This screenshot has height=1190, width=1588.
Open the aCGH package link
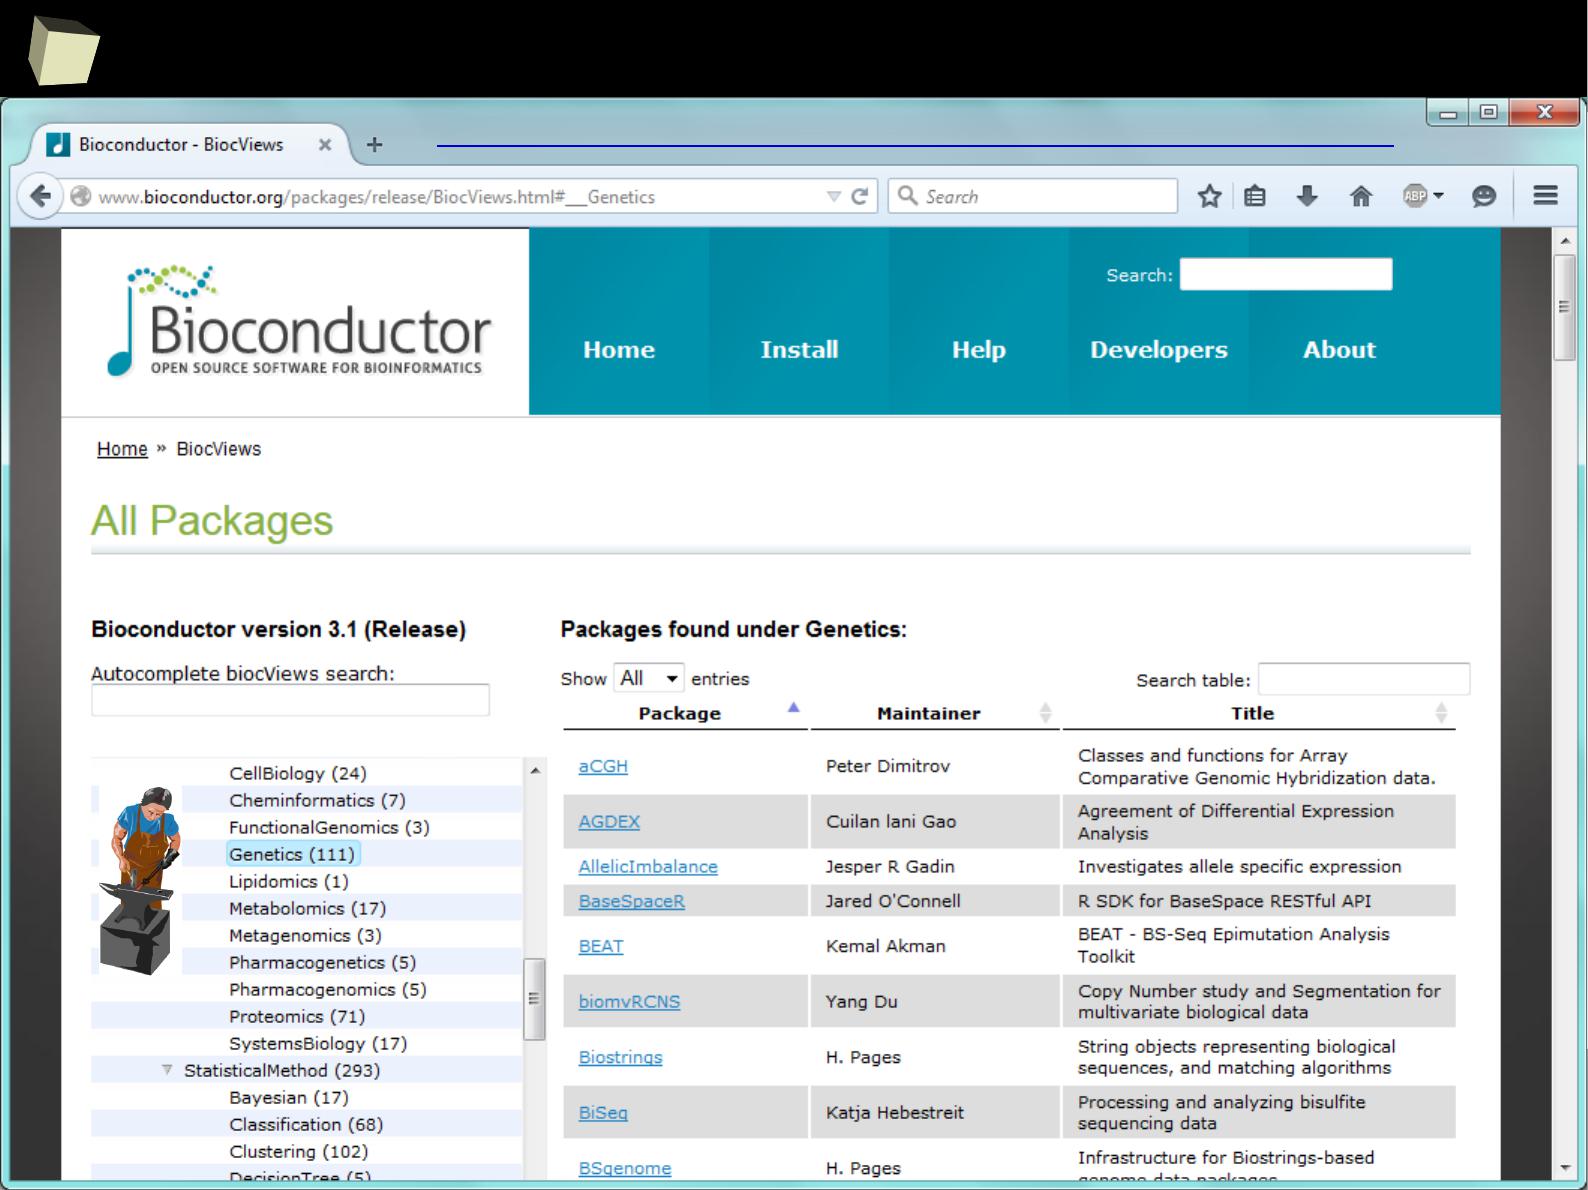603,766
